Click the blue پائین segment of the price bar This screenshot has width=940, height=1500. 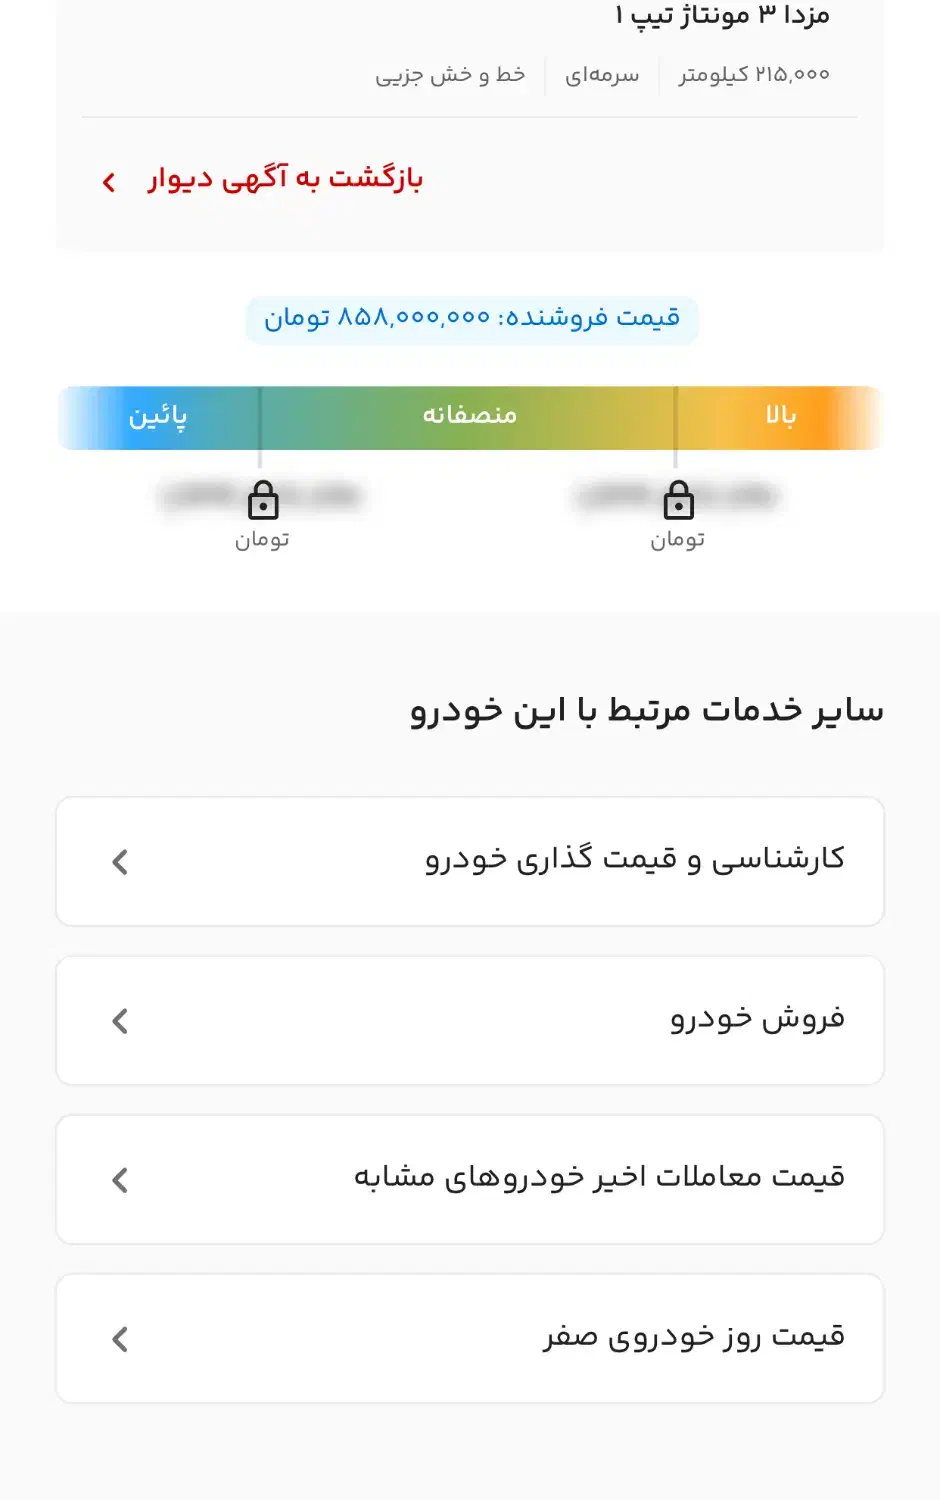158,417
